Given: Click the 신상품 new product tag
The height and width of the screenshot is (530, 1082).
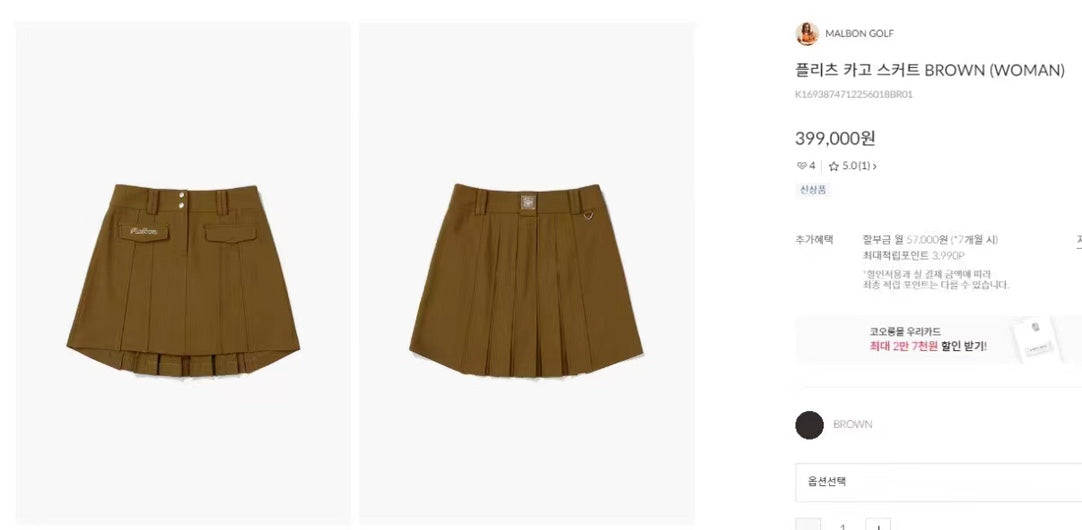Looking at the screenshot, I should 812,190.
